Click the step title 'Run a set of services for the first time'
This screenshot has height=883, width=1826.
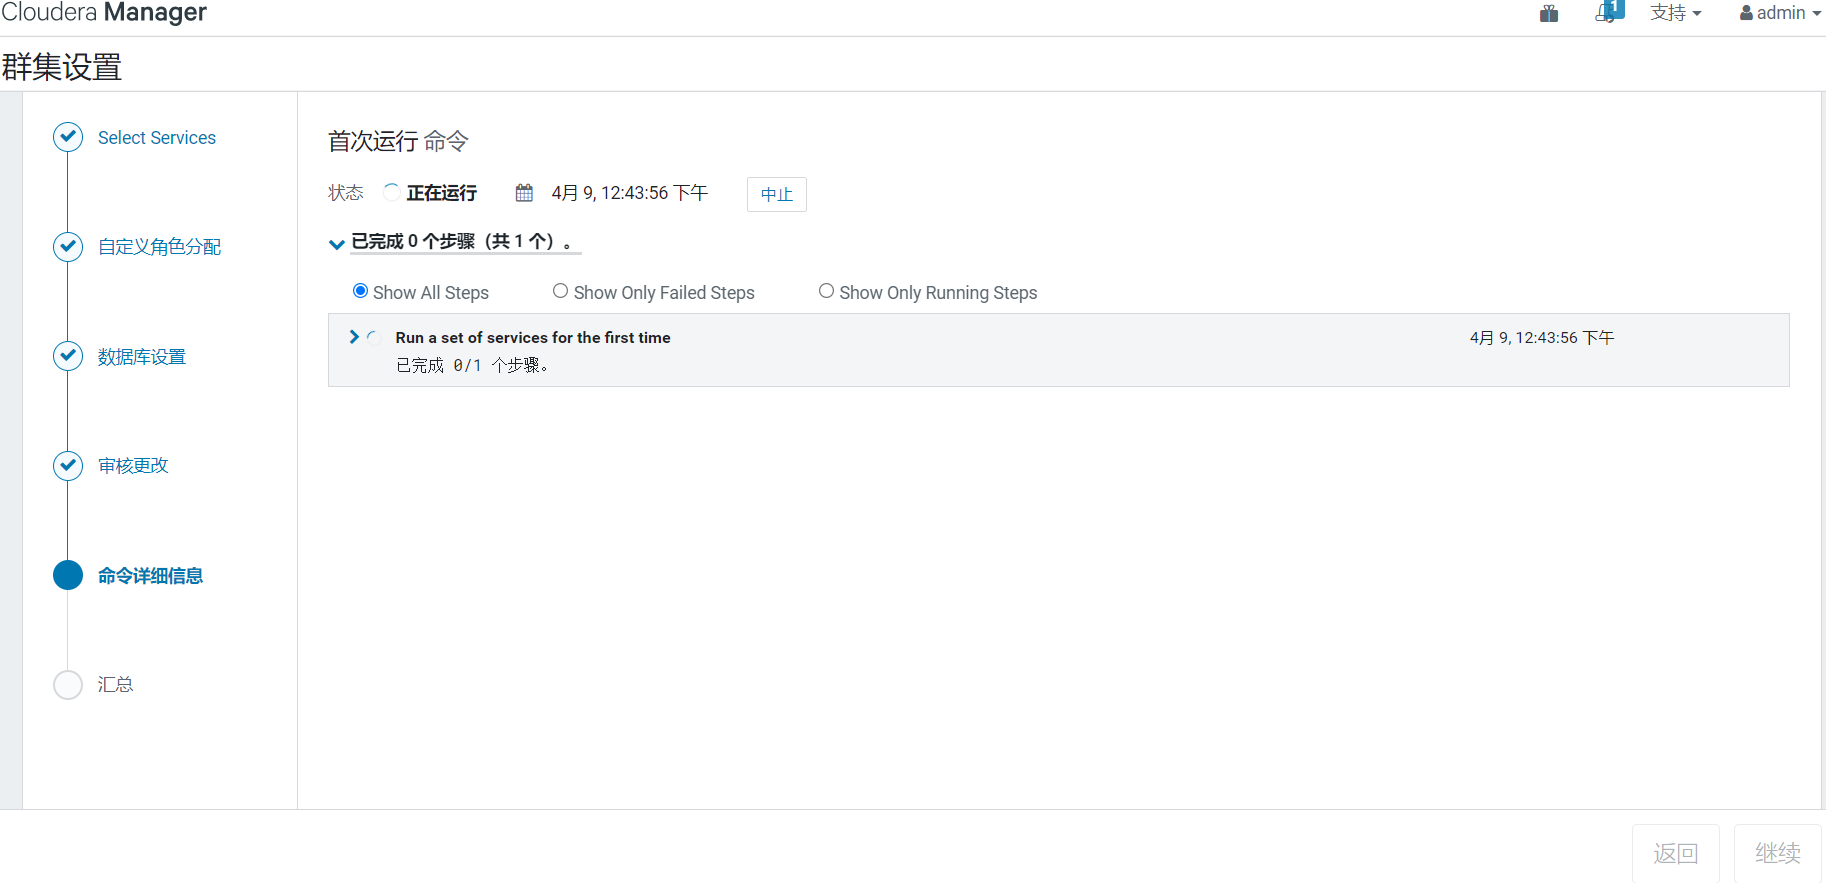[x=533, y=338]
